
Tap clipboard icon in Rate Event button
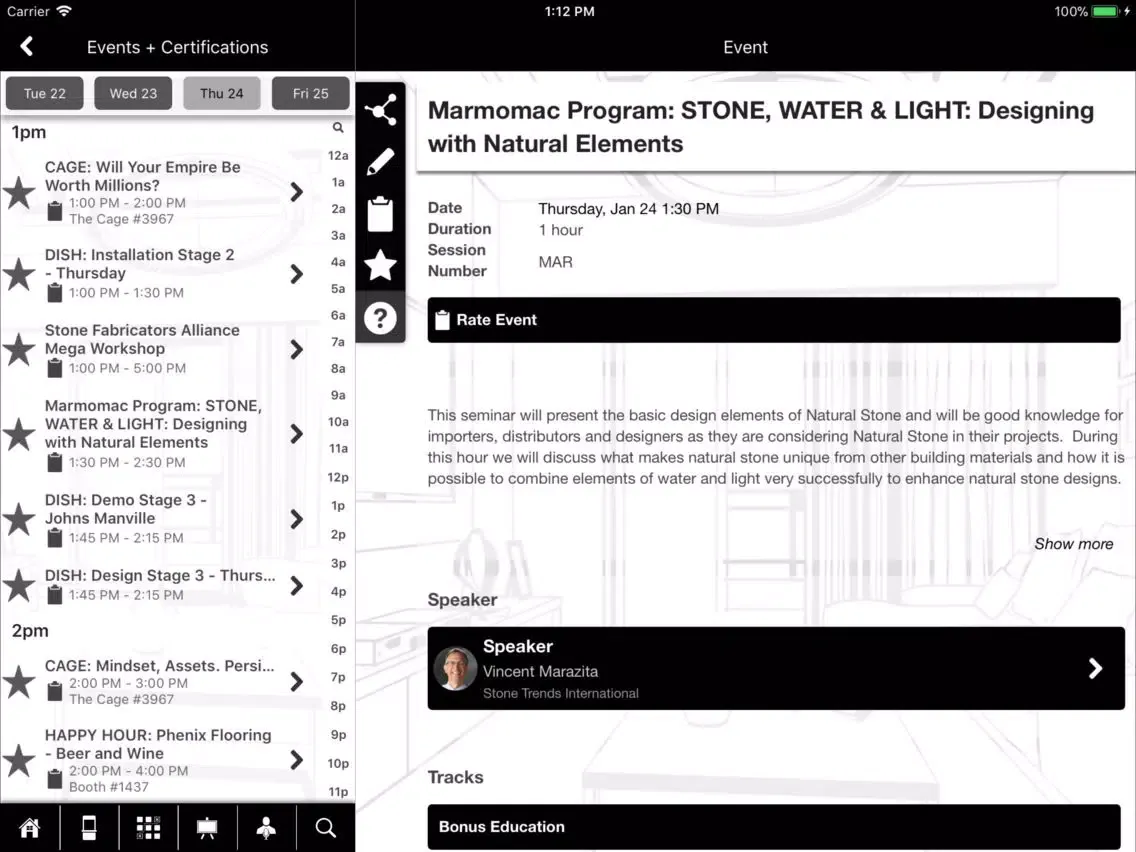click(x=442, y=320)
